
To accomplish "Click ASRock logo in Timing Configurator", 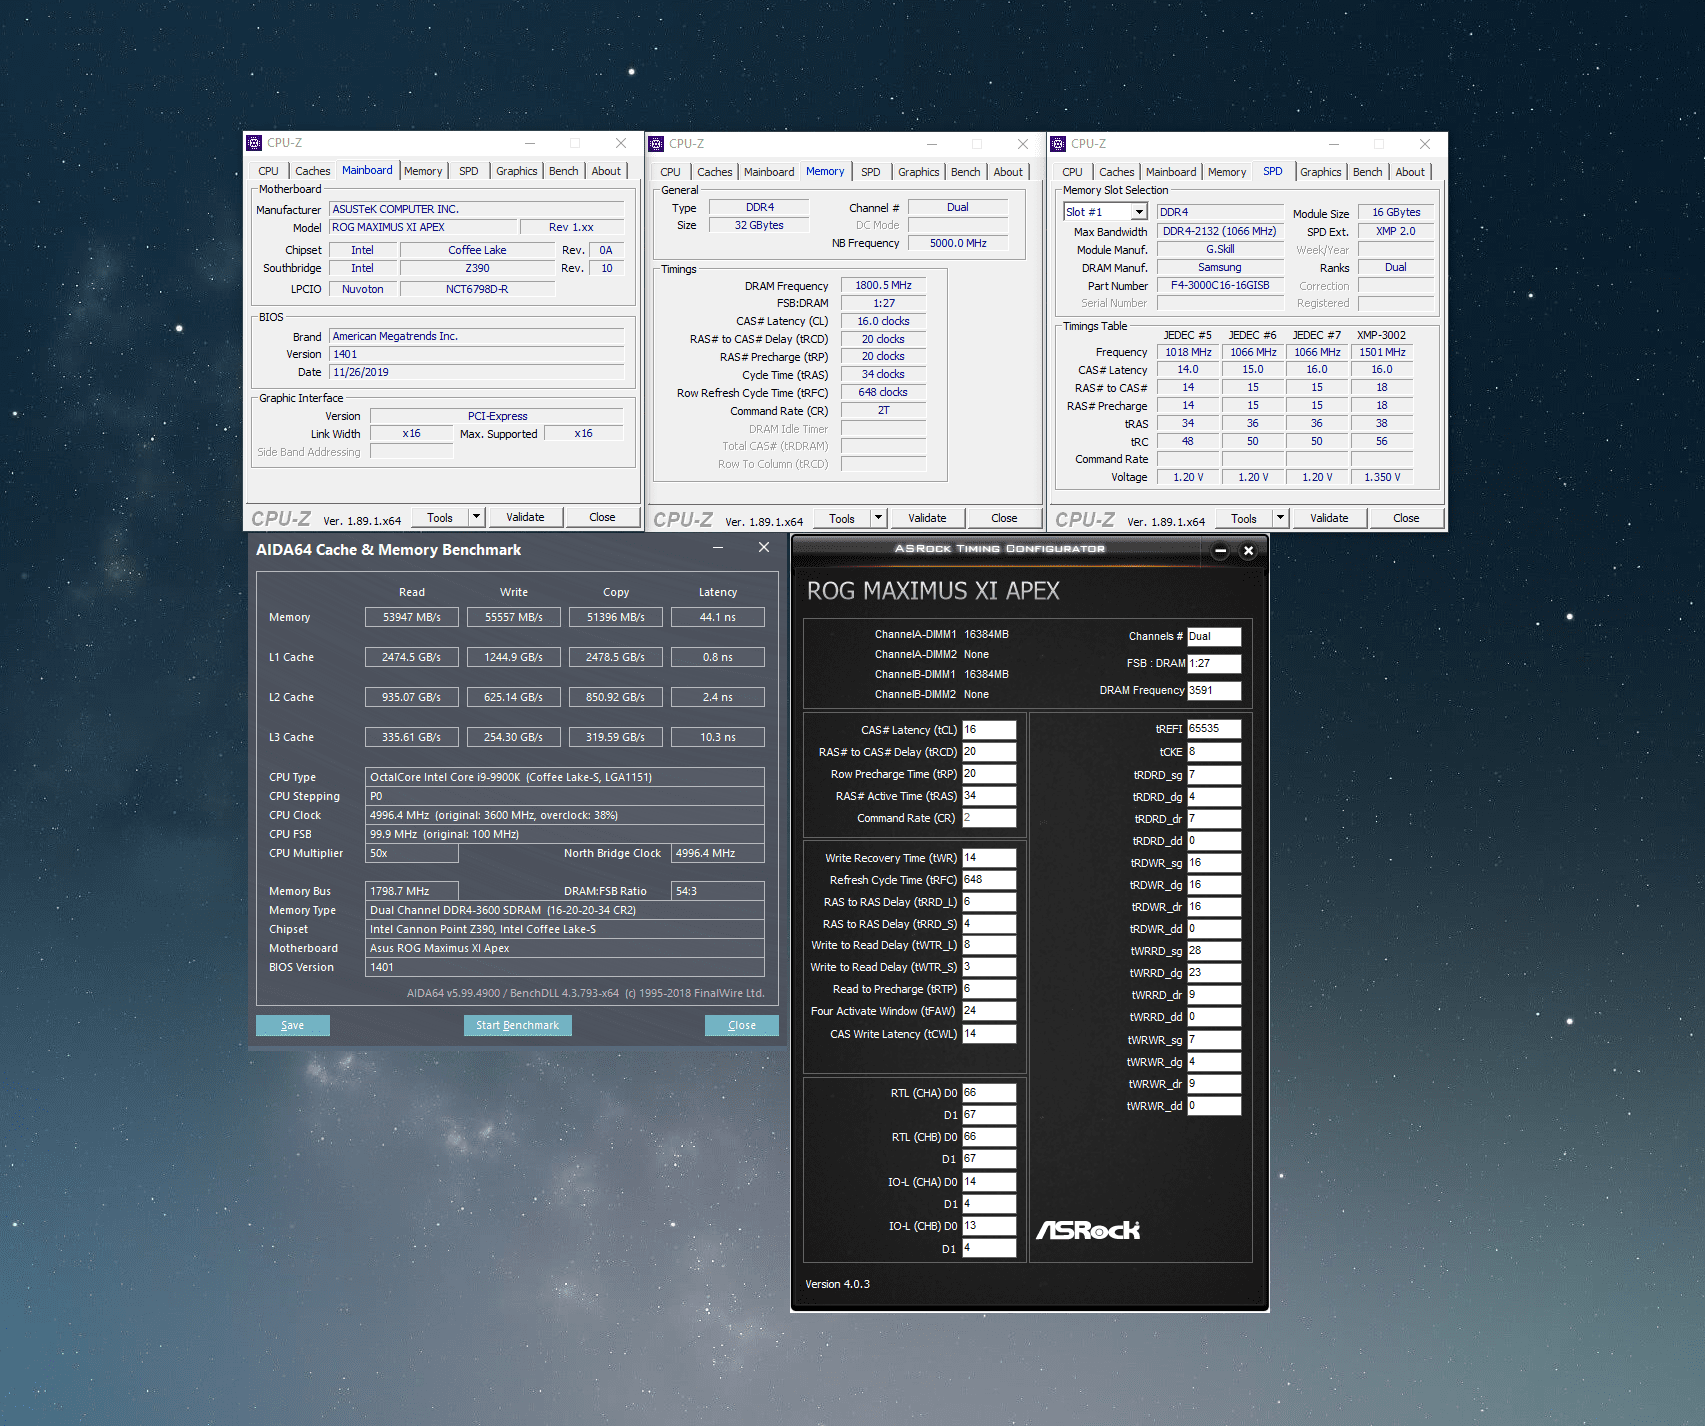I will (1088, 1230).
